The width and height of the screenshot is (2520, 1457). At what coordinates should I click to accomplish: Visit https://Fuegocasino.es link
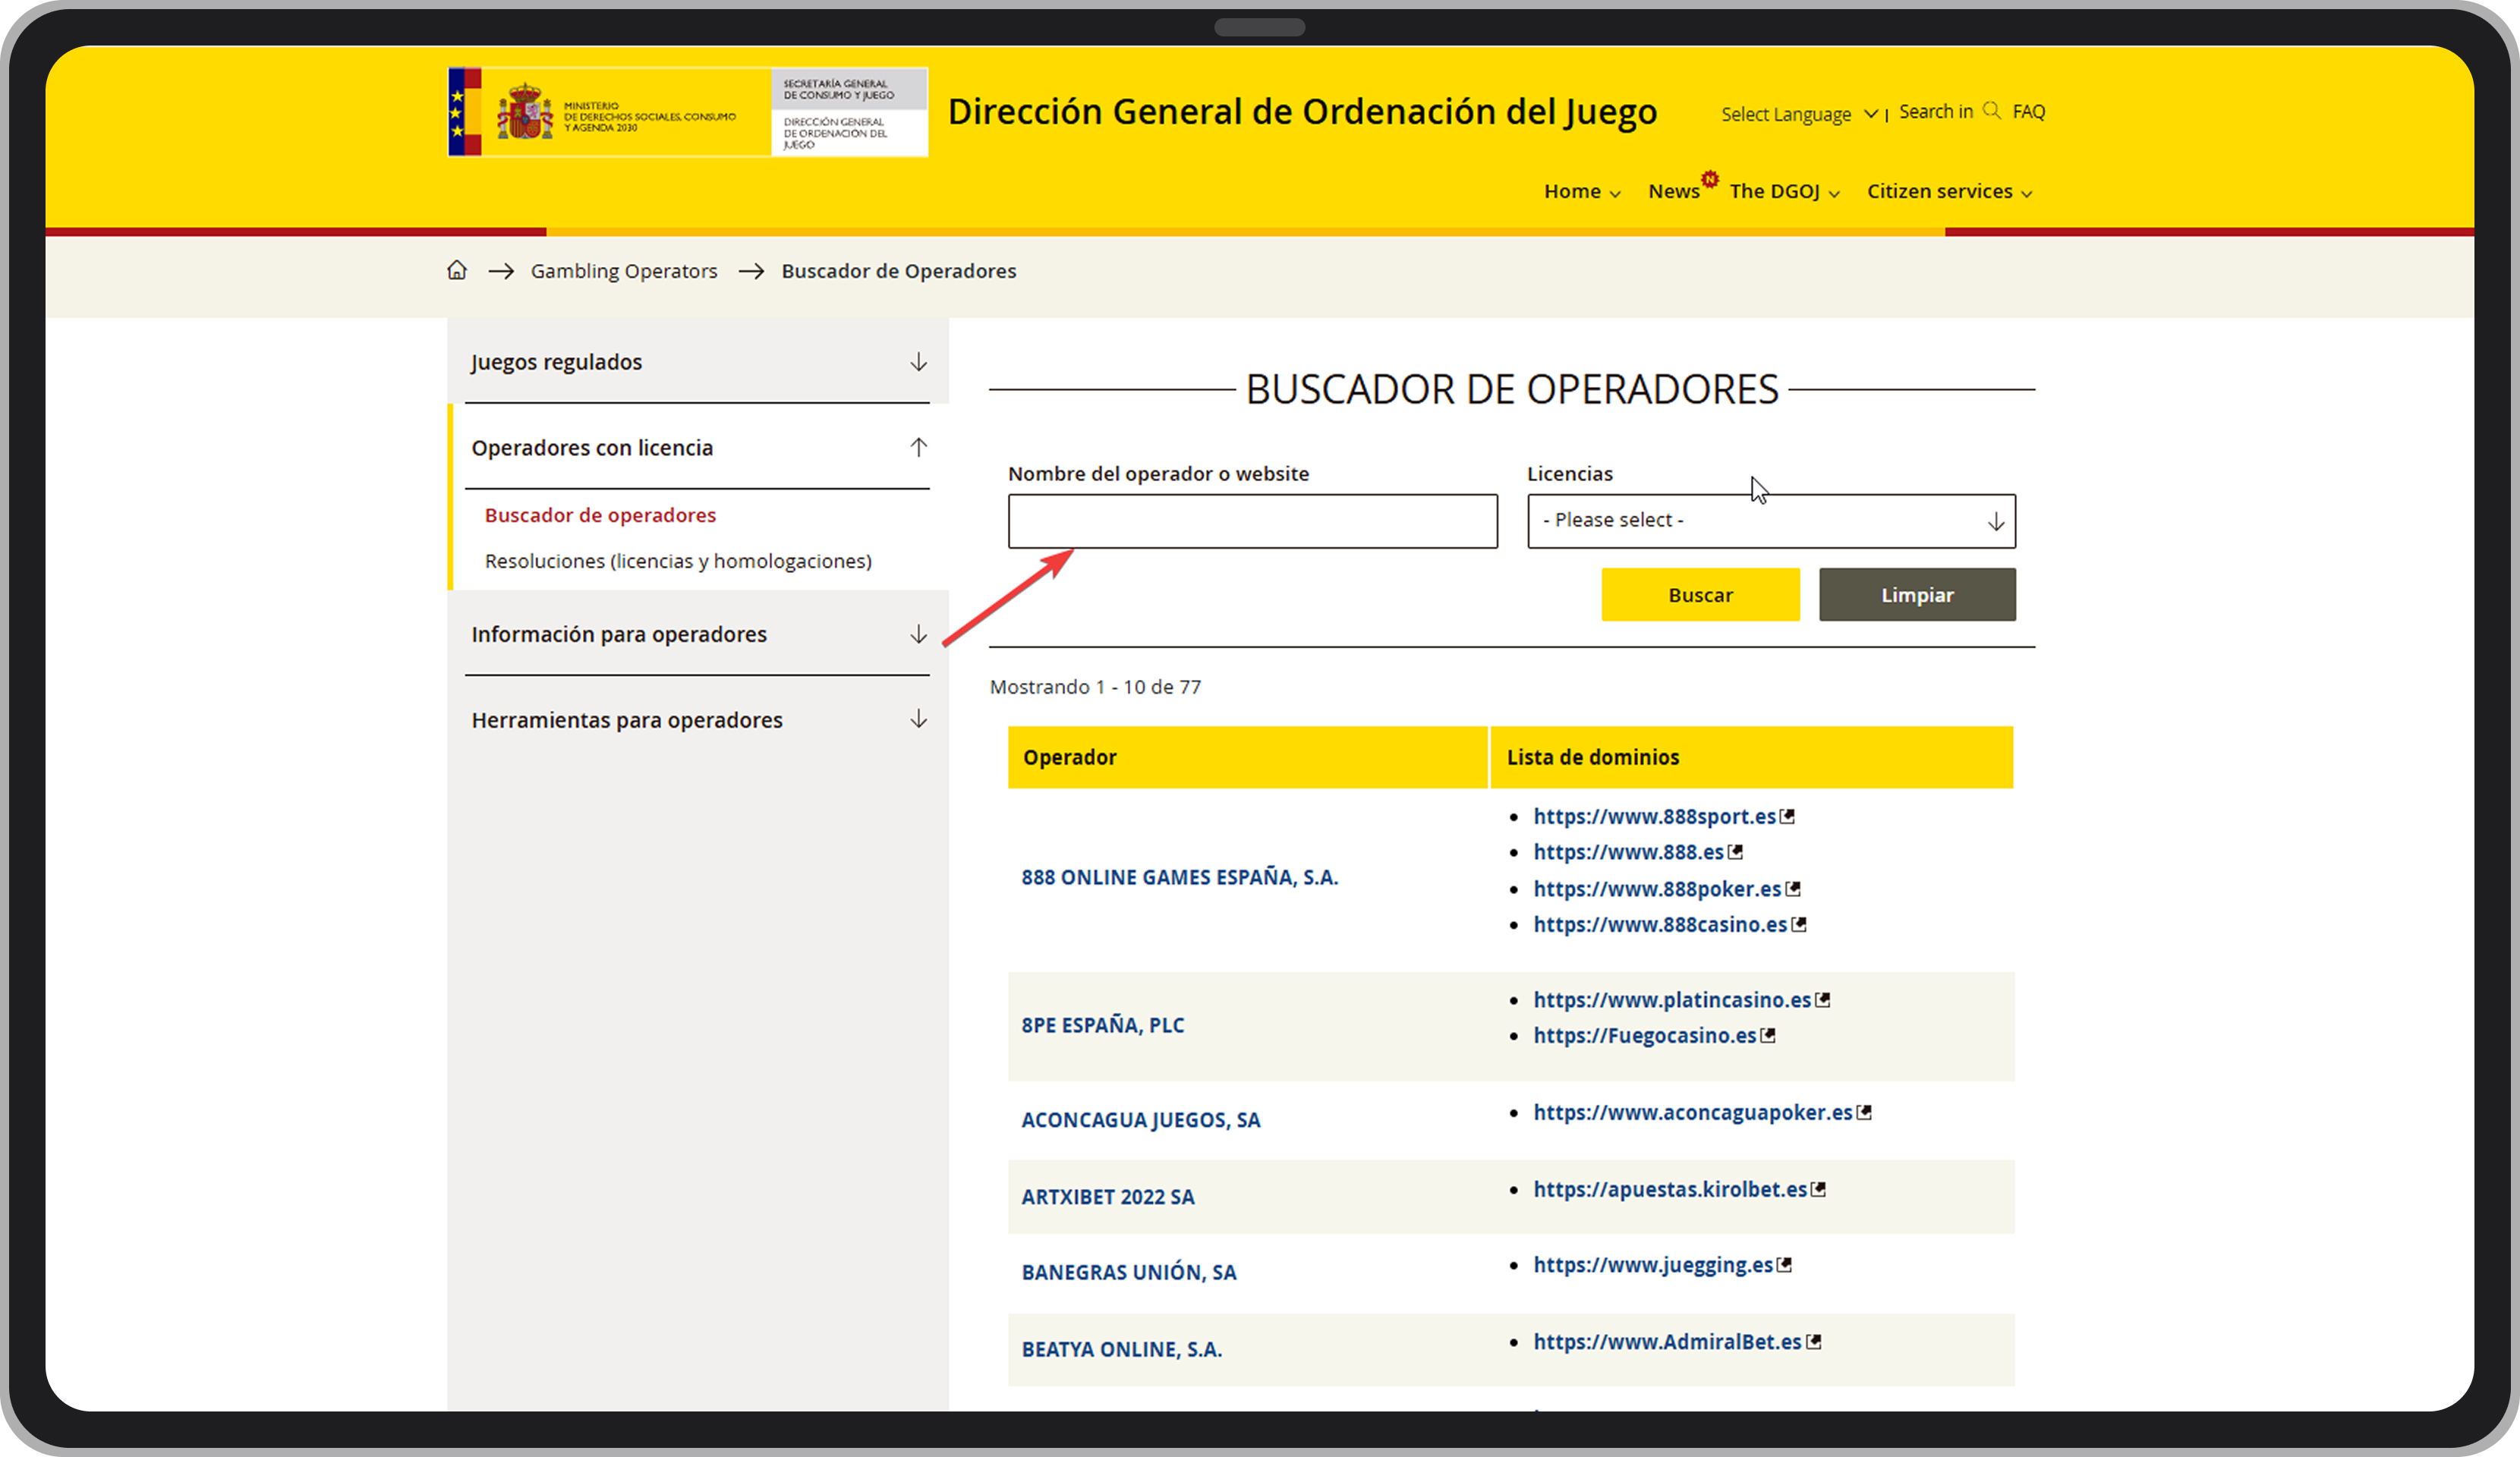point(1645,1036)
